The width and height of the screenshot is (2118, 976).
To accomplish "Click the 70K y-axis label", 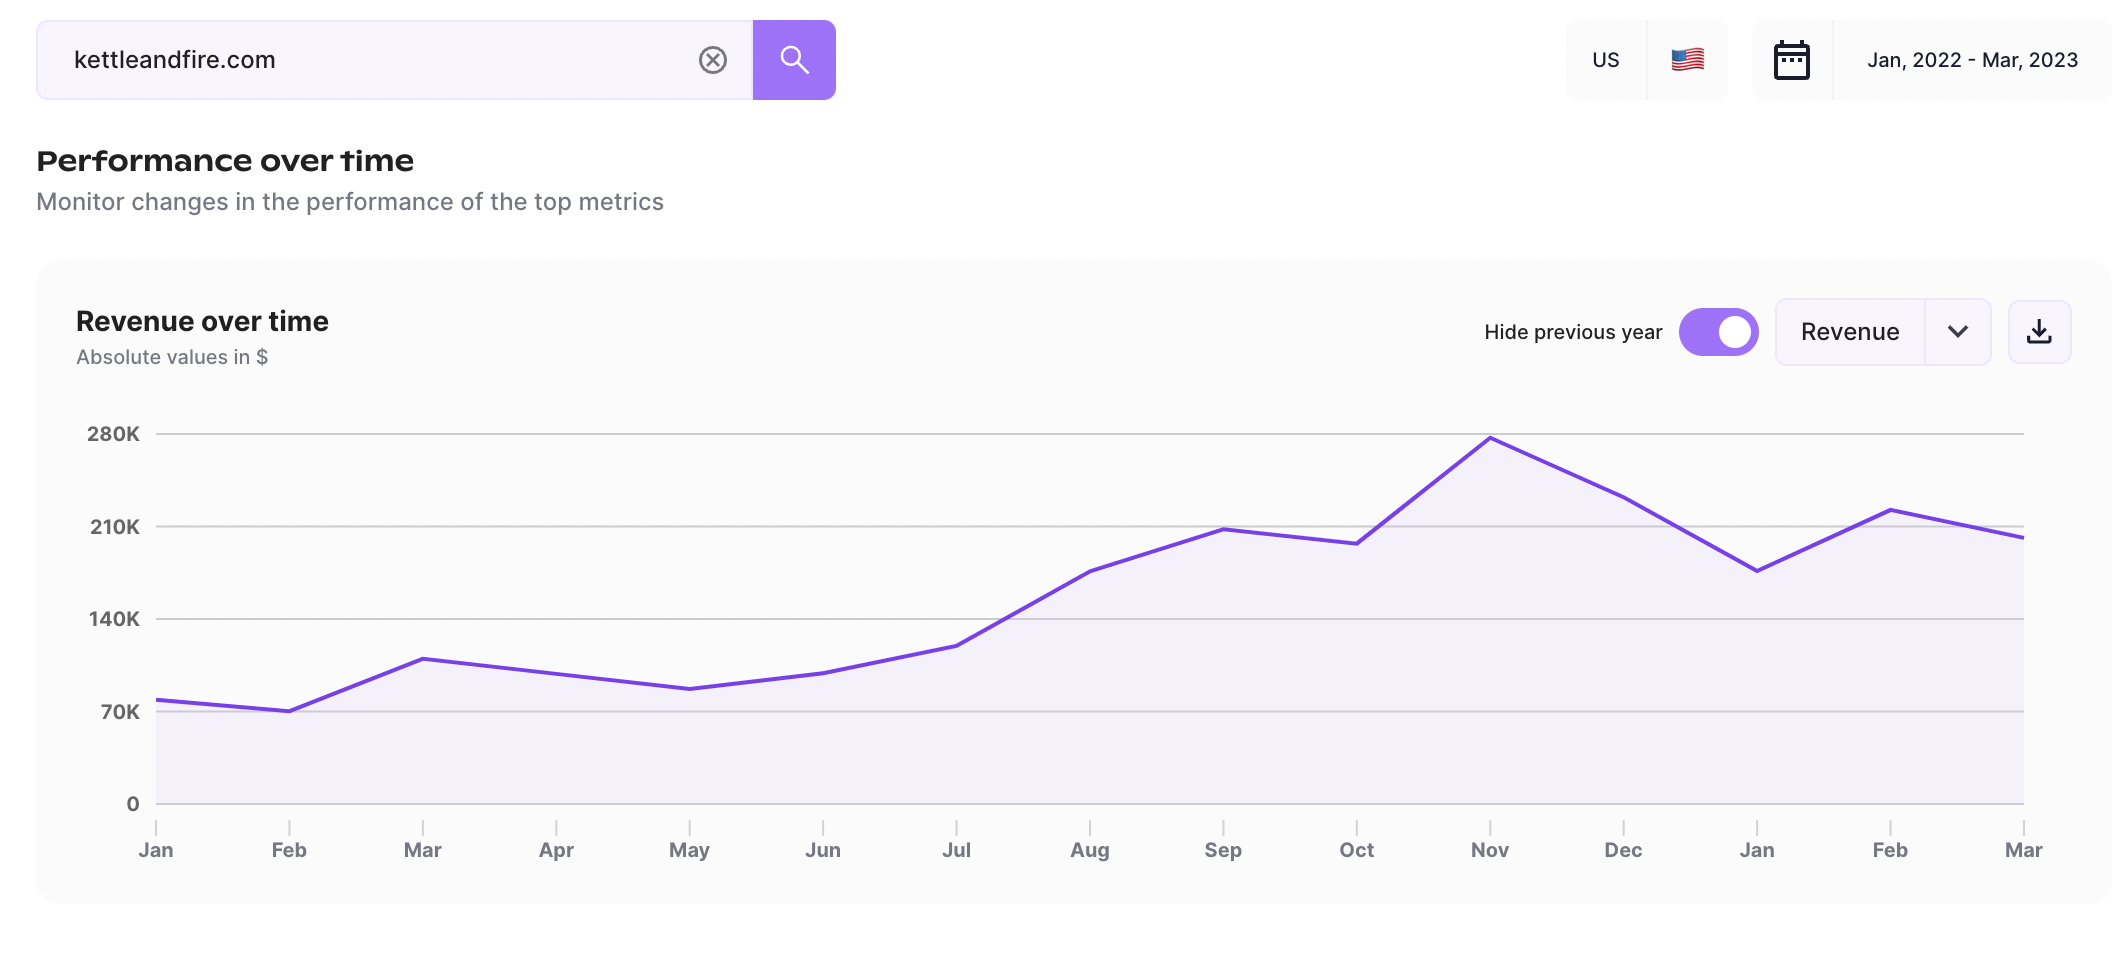I will tap(120, 712).
